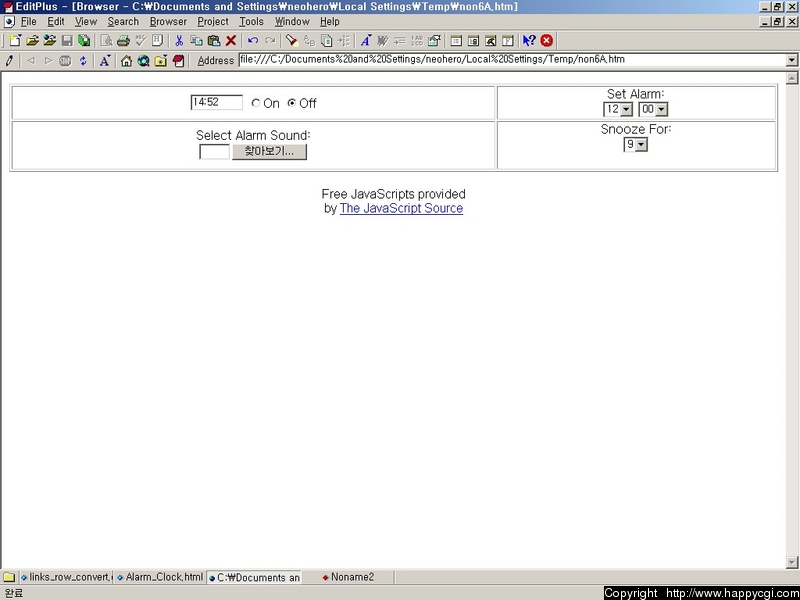This screenshot has height=600, width=800.
Task: Create a new file with New icon
Action: pyautogui.click(x=15, y=40)
